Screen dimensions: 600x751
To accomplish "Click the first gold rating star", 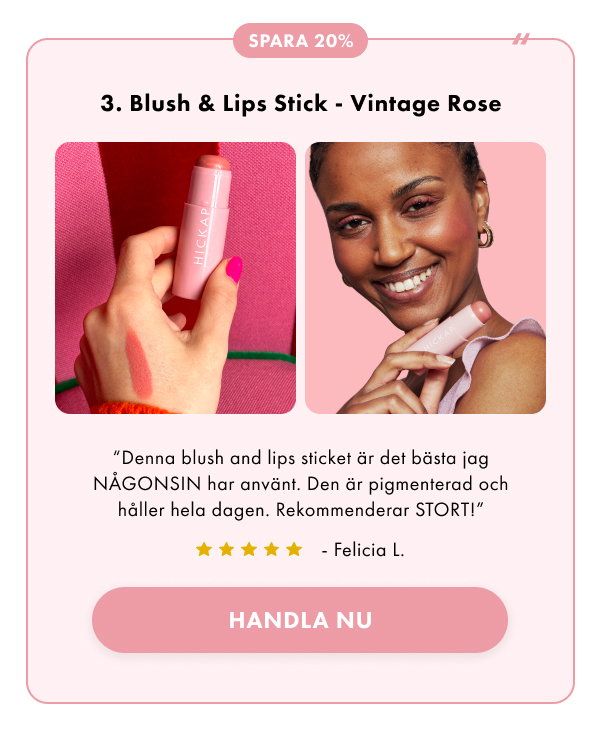I will (204, 549).
